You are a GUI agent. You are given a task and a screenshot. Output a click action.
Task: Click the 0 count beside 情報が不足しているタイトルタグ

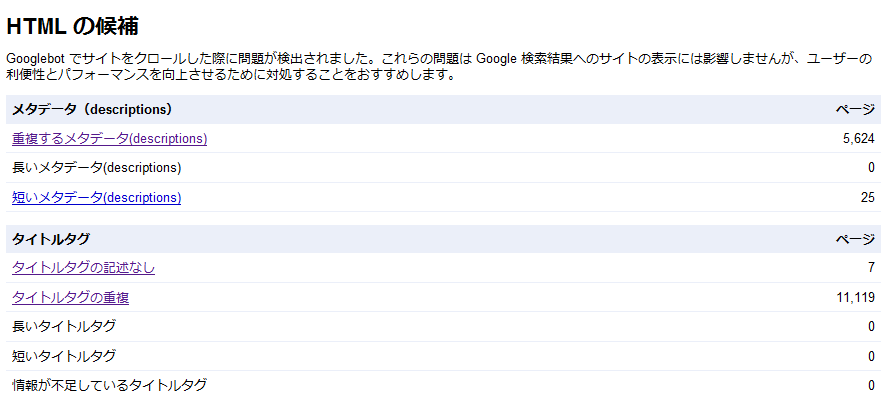pyautogui.click(x=871, y=385)
